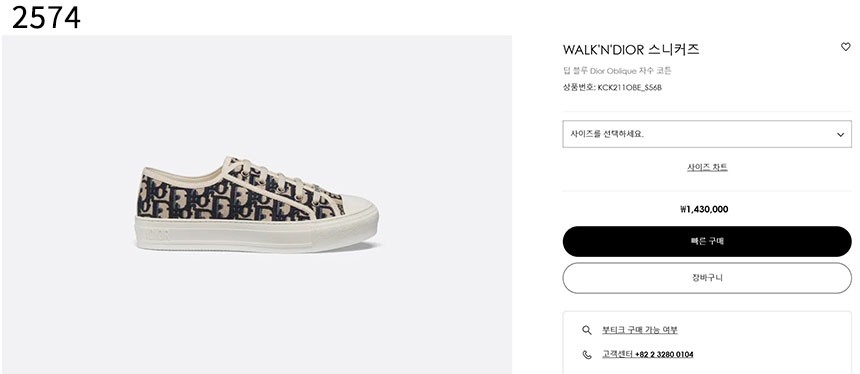
Task: Expand size list via chevron arrow
Action: [x=840, y=135]
